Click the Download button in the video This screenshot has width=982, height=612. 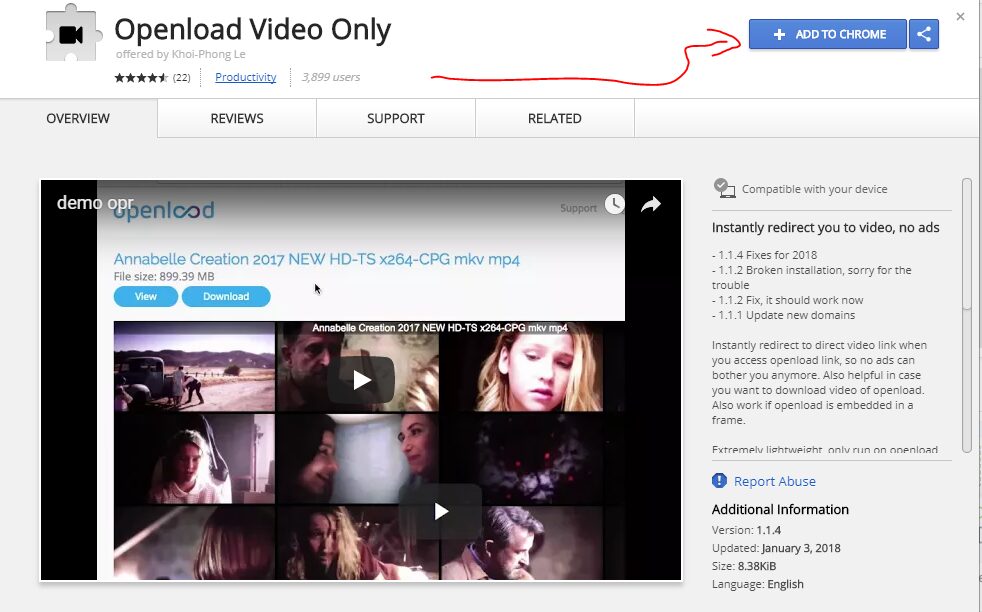point(226,296)
